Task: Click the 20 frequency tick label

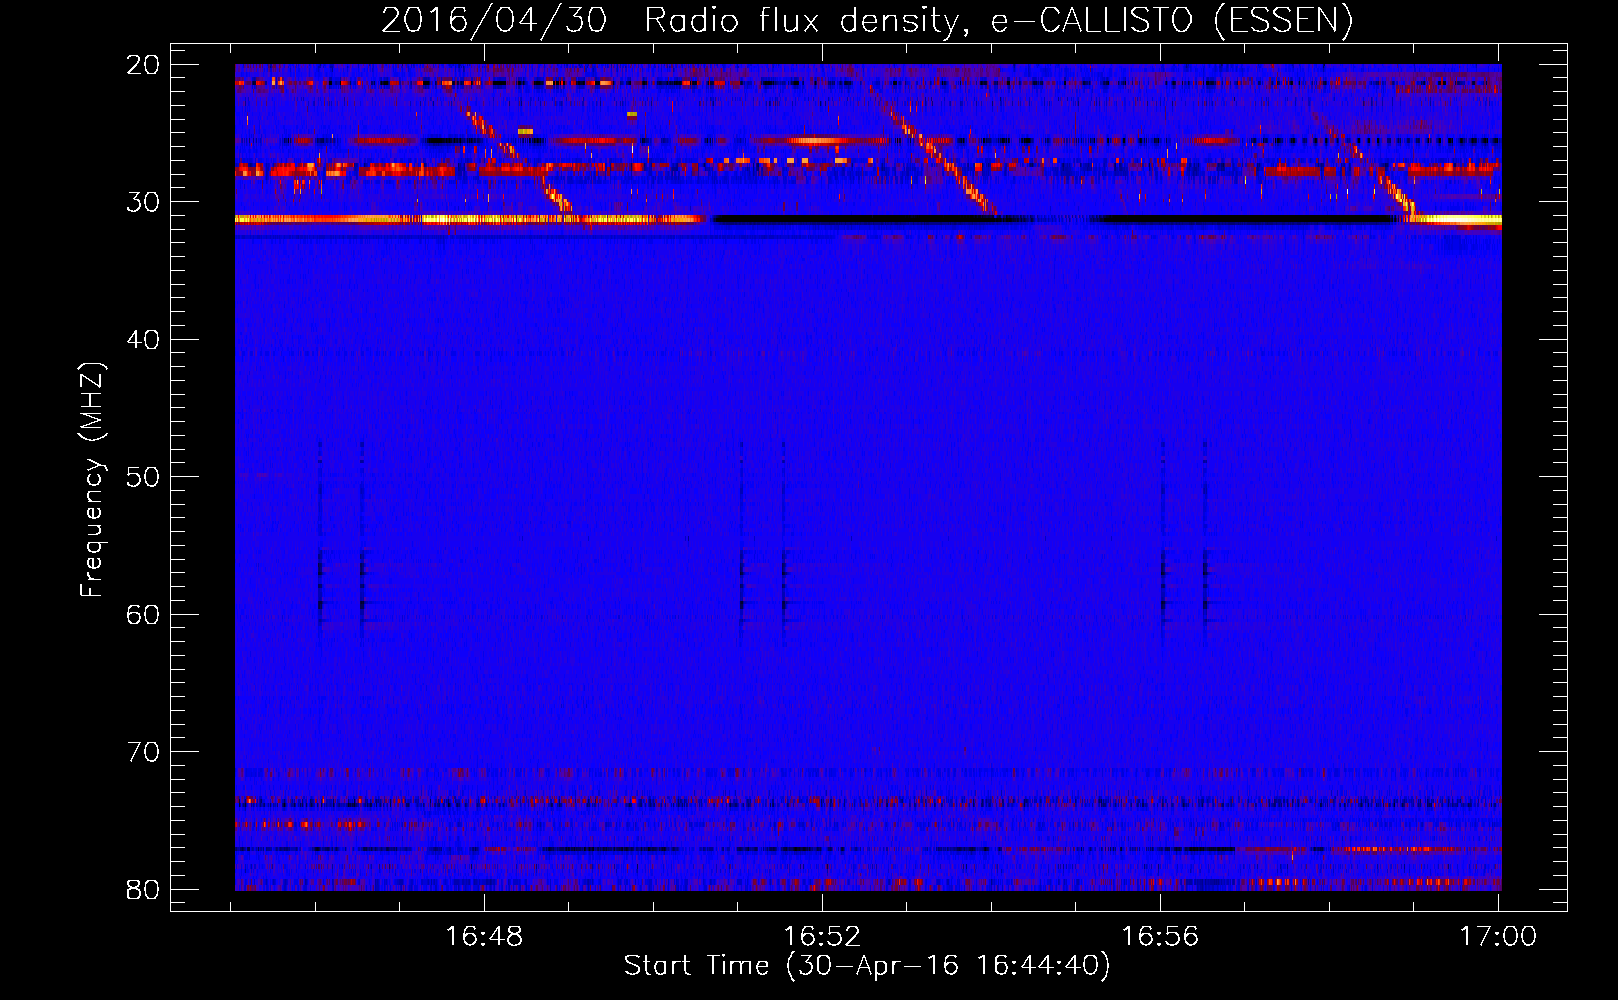Action: 144,65
